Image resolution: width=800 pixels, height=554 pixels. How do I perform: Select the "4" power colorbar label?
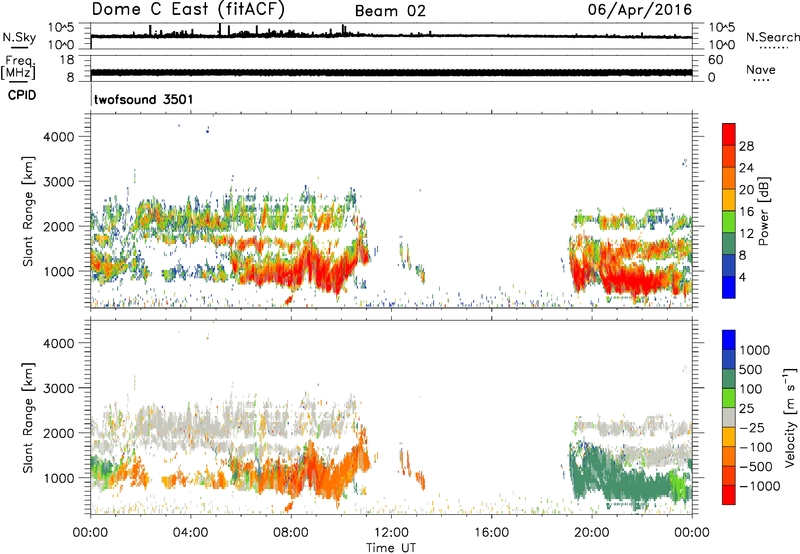click(x=742, y=277)
